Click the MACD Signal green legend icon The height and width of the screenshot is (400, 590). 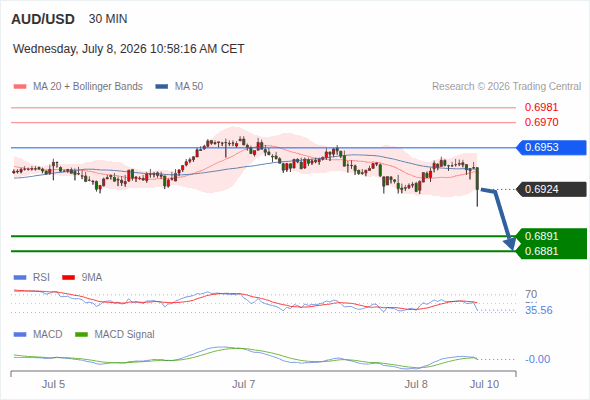(x=81, y=335)
